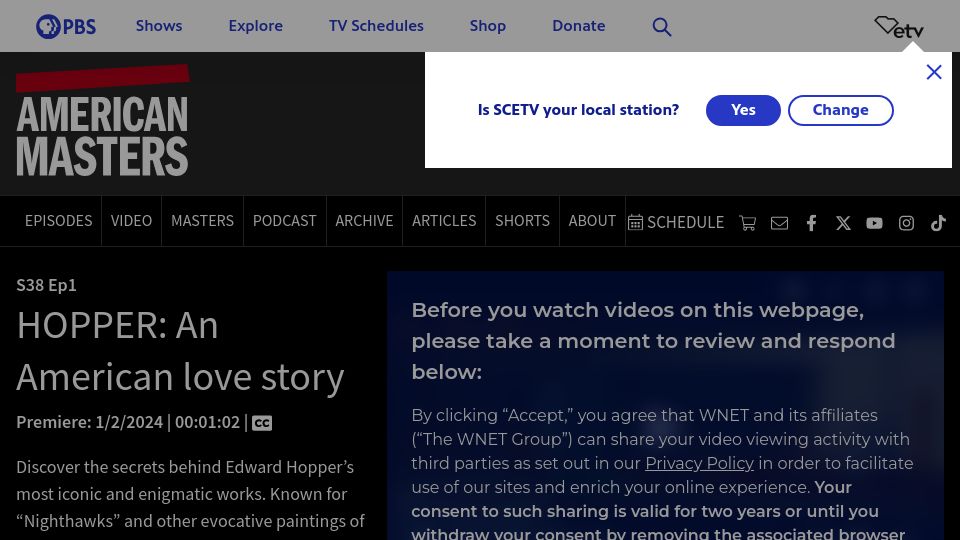Open the Privacy Policy link
This screenshot has height=540, width=960.
tap(699, 463)
